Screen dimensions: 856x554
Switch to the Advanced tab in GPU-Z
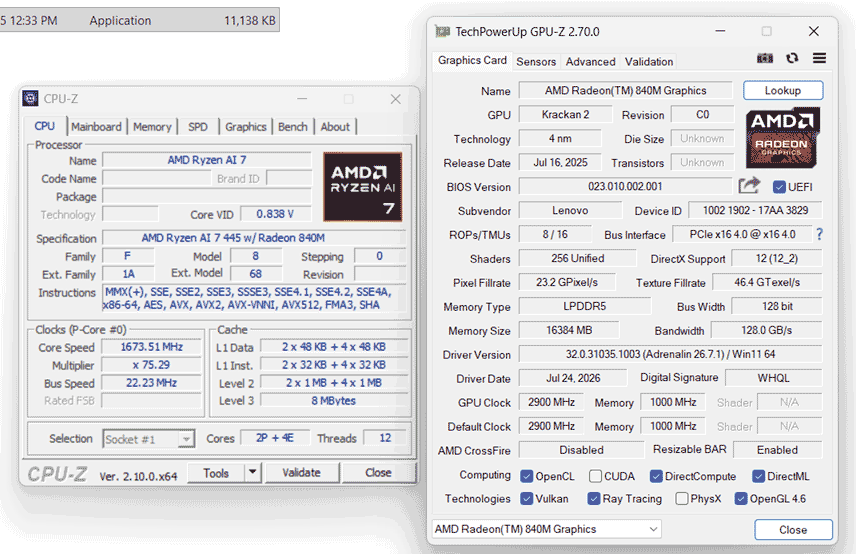(590, 62)
